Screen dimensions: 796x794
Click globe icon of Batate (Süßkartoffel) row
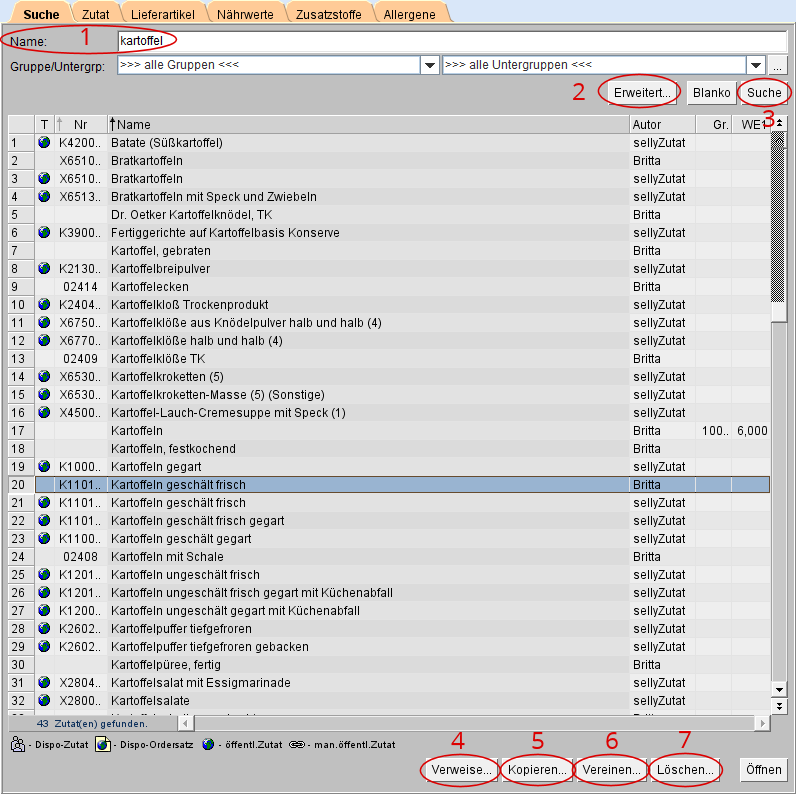[x=44, y=143]
